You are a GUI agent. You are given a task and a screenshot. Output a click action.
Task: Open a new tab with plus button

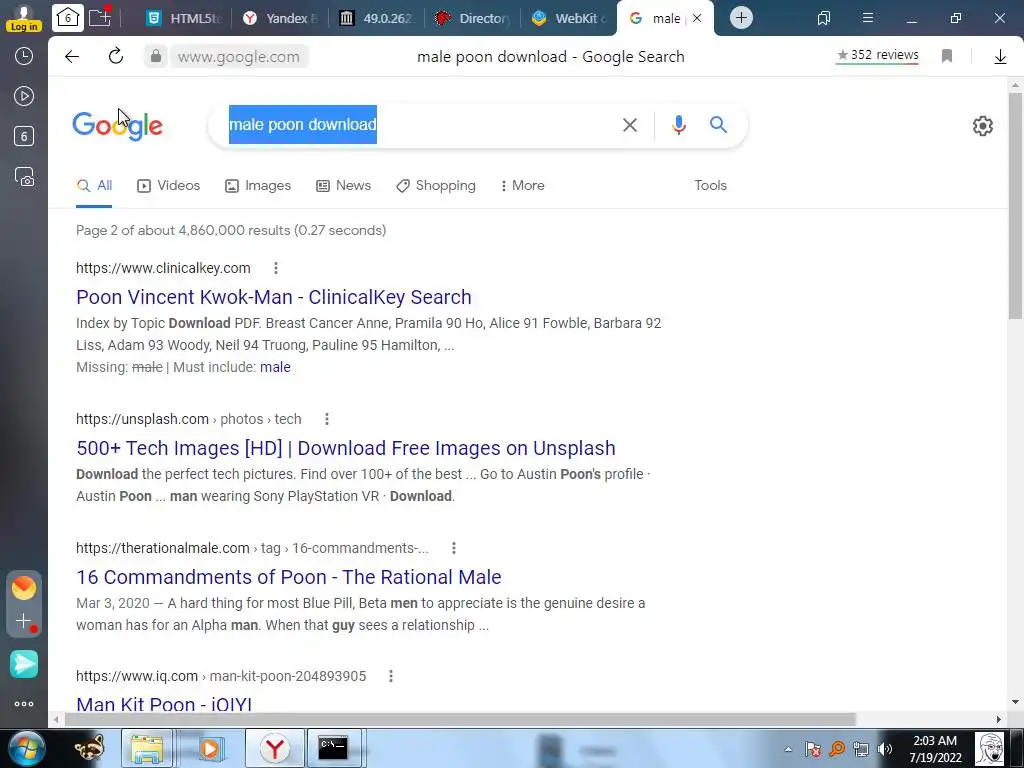click(x=741, y=18)
